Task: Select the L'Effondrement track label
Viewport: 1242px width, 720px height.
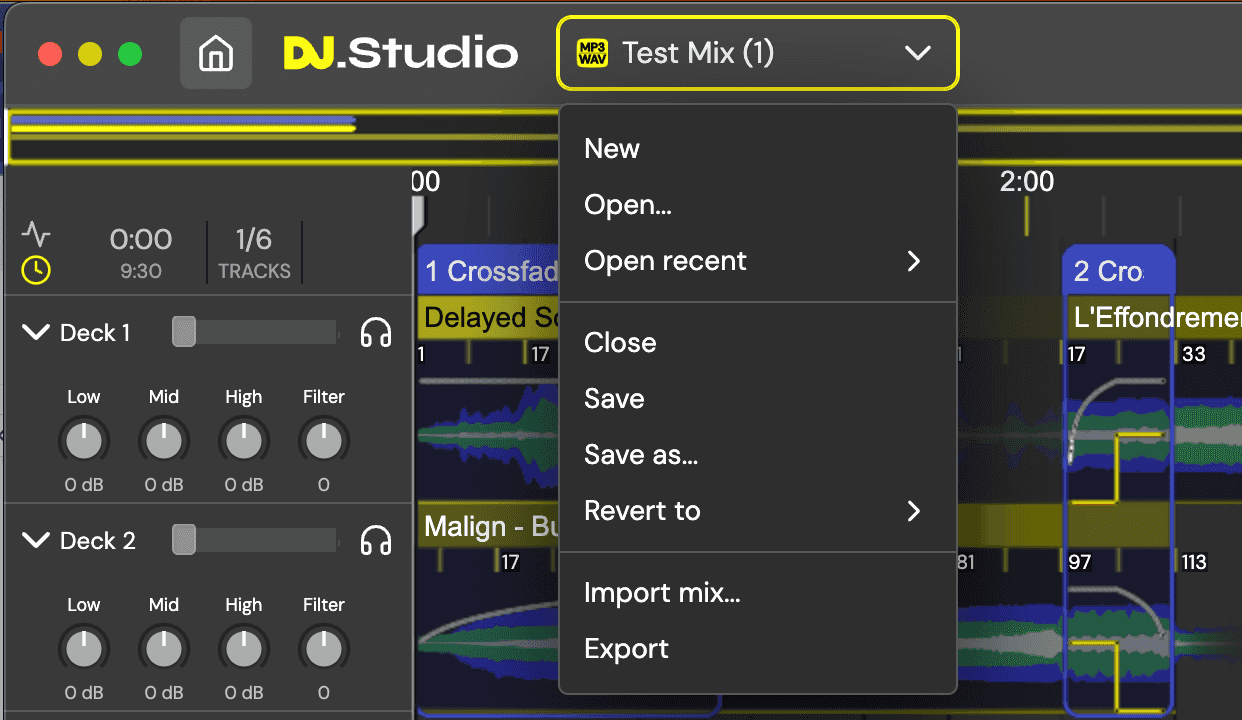Action: point(1155,318)
